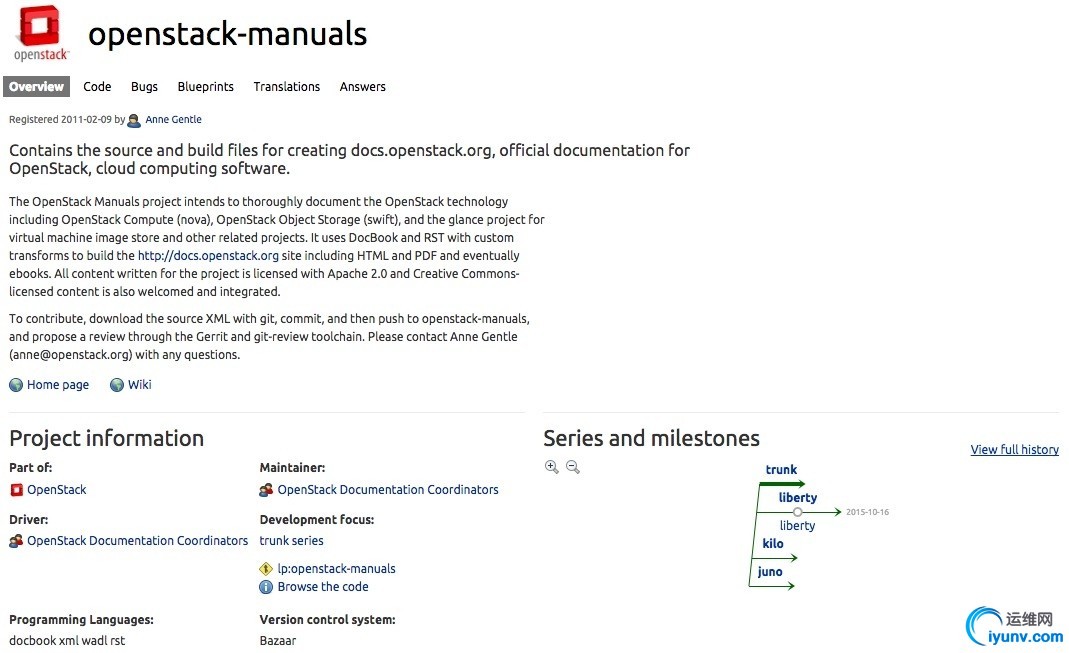Select the liberty milestone circle on timeline
Viewport: 1069px width, 653px height.
point(797,512)
